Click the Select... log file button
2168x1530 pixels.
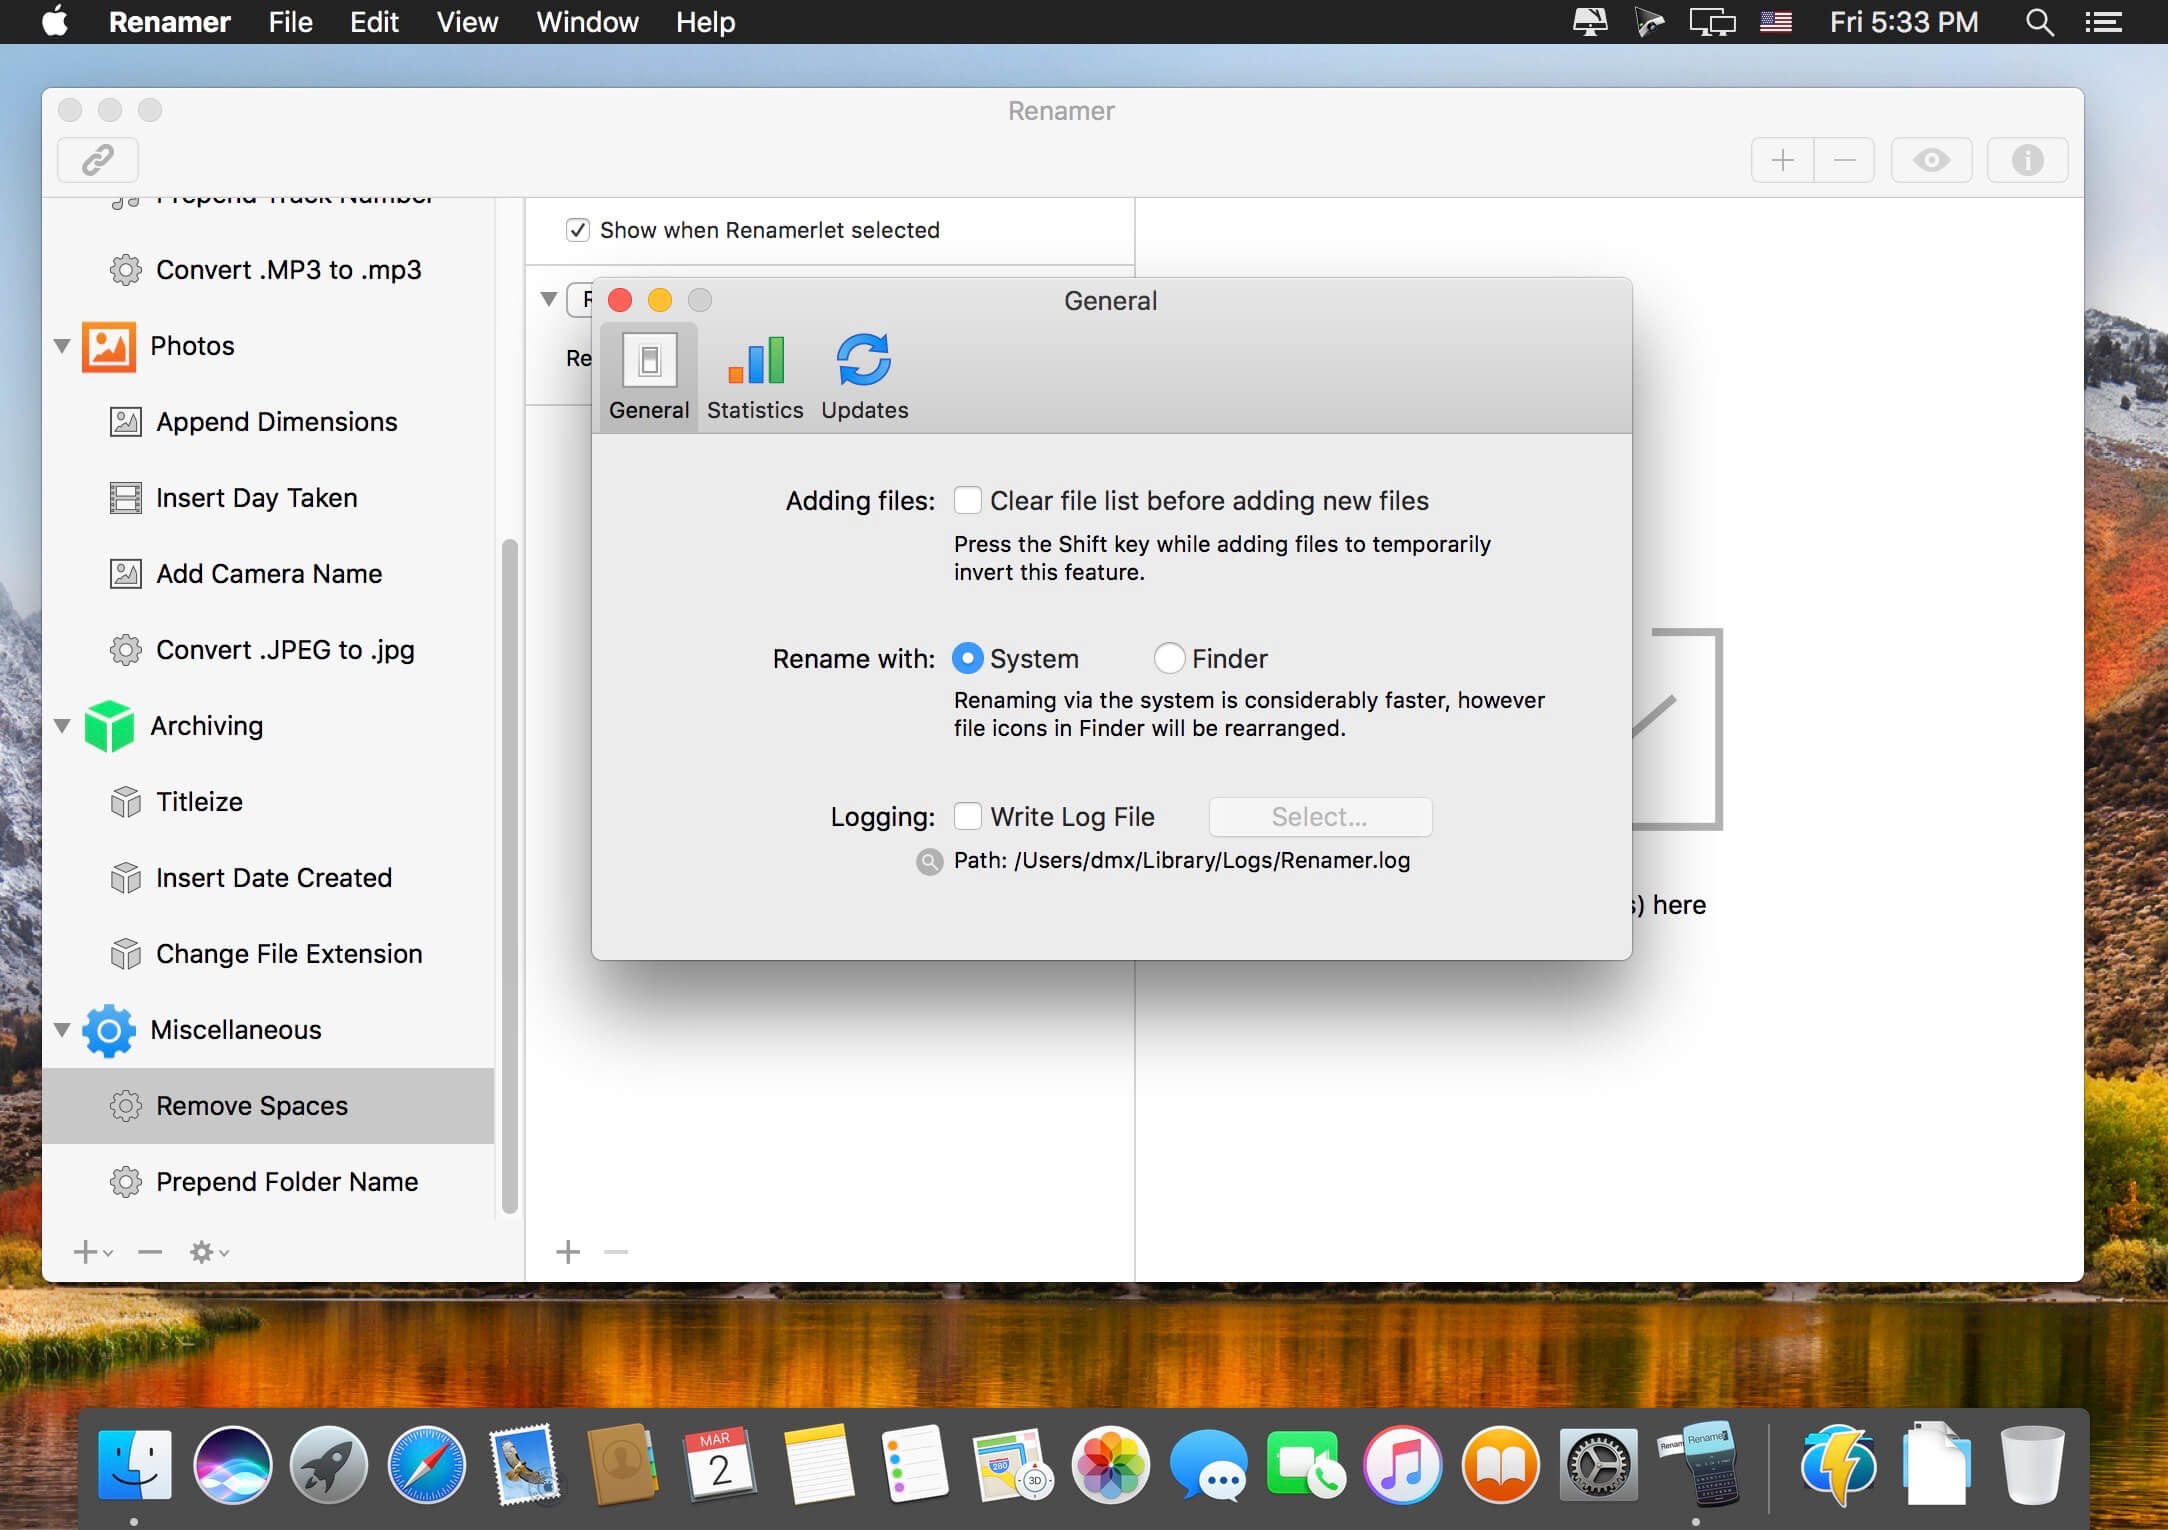coord(1319,817)
